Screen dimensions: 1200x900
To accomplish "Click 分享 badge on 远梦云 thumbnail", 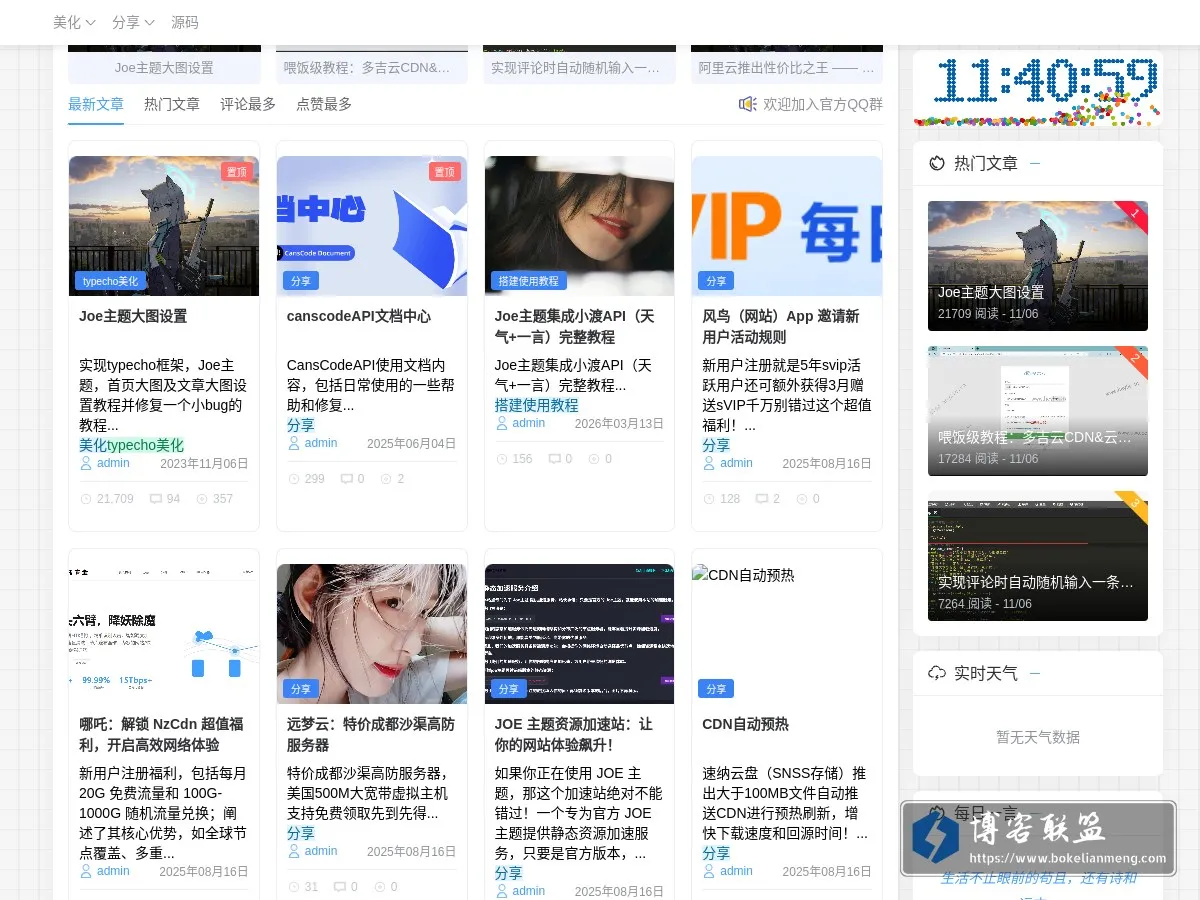I will point(301,689).
